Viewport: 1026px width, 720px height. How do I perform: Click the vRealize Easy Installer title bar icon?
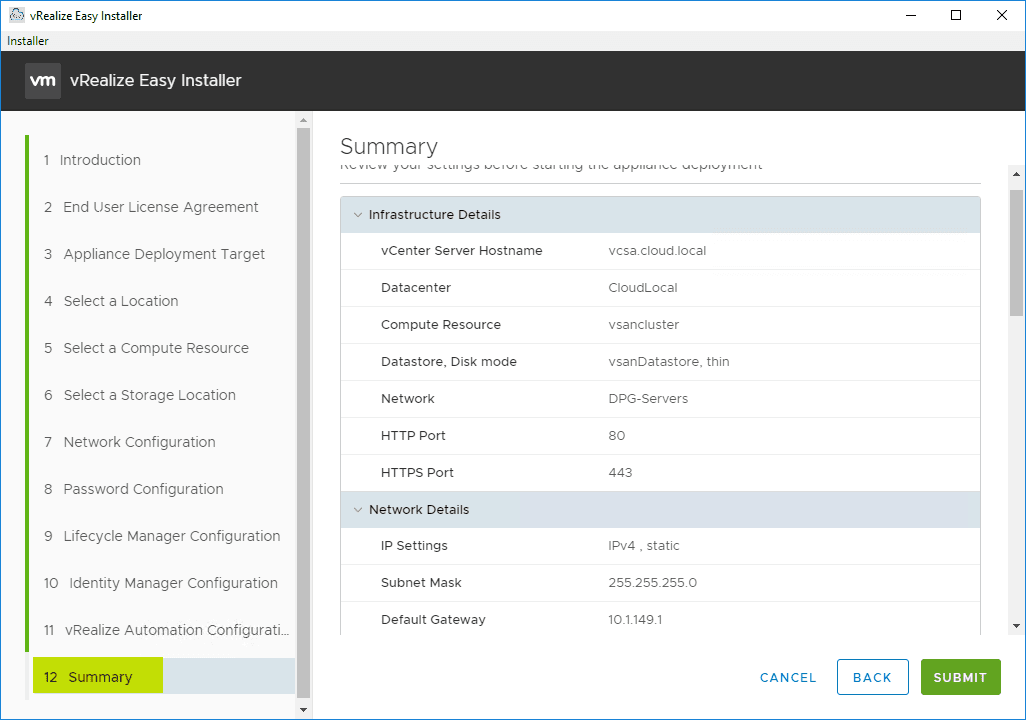16,15
